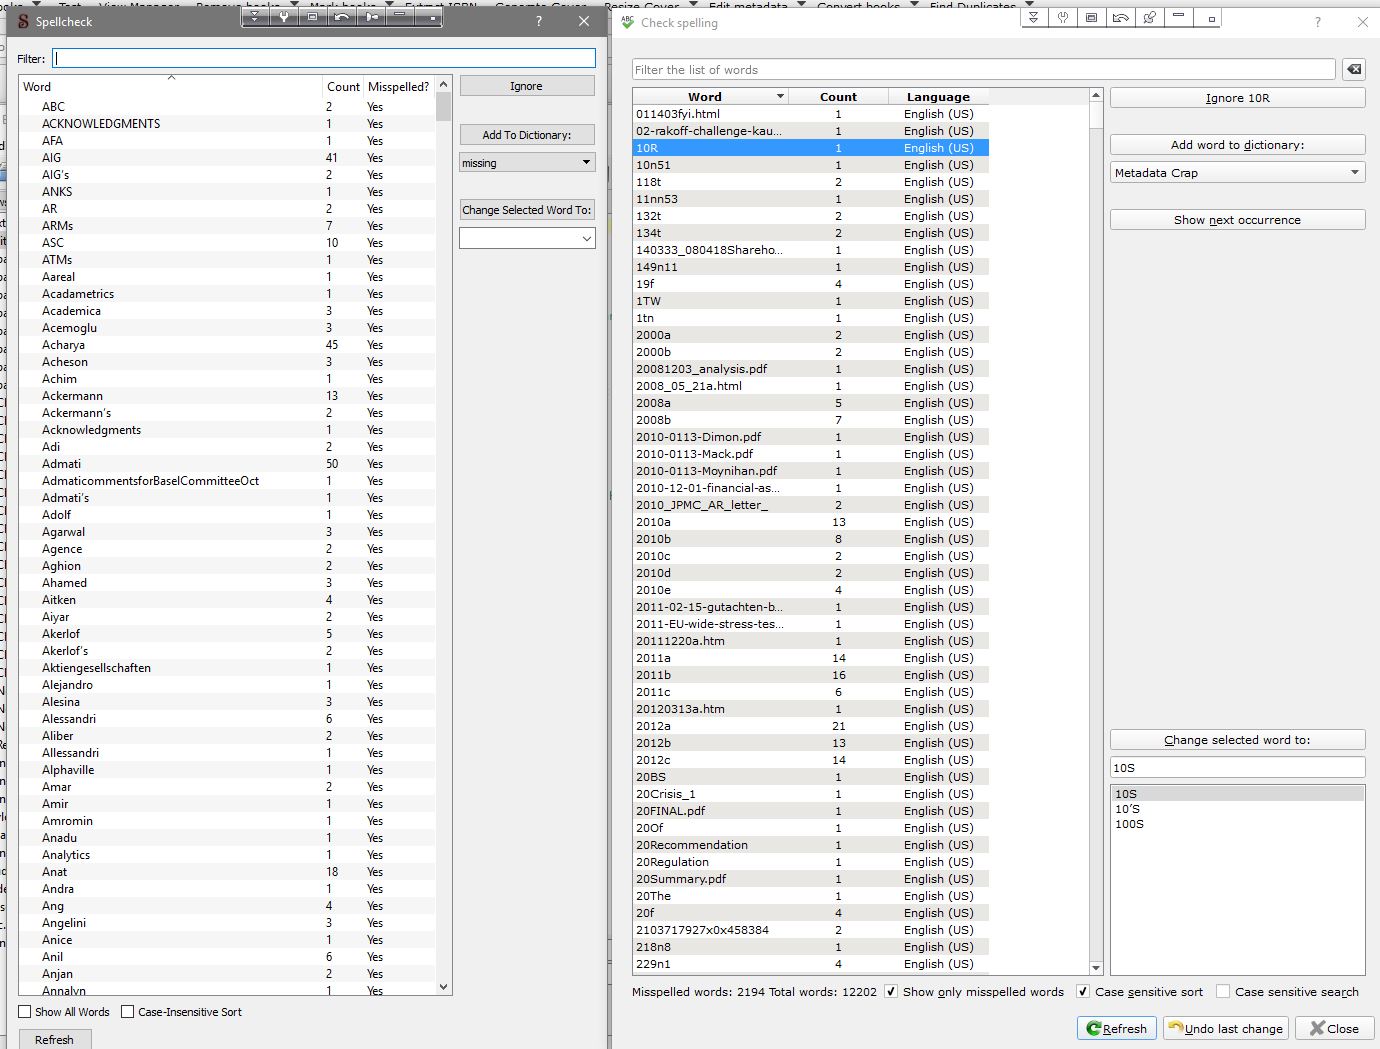This screenshot has width=1380, height=1049.
Task: Select the '20081203_analysis.pdf' word row
Action: point(810,369)
